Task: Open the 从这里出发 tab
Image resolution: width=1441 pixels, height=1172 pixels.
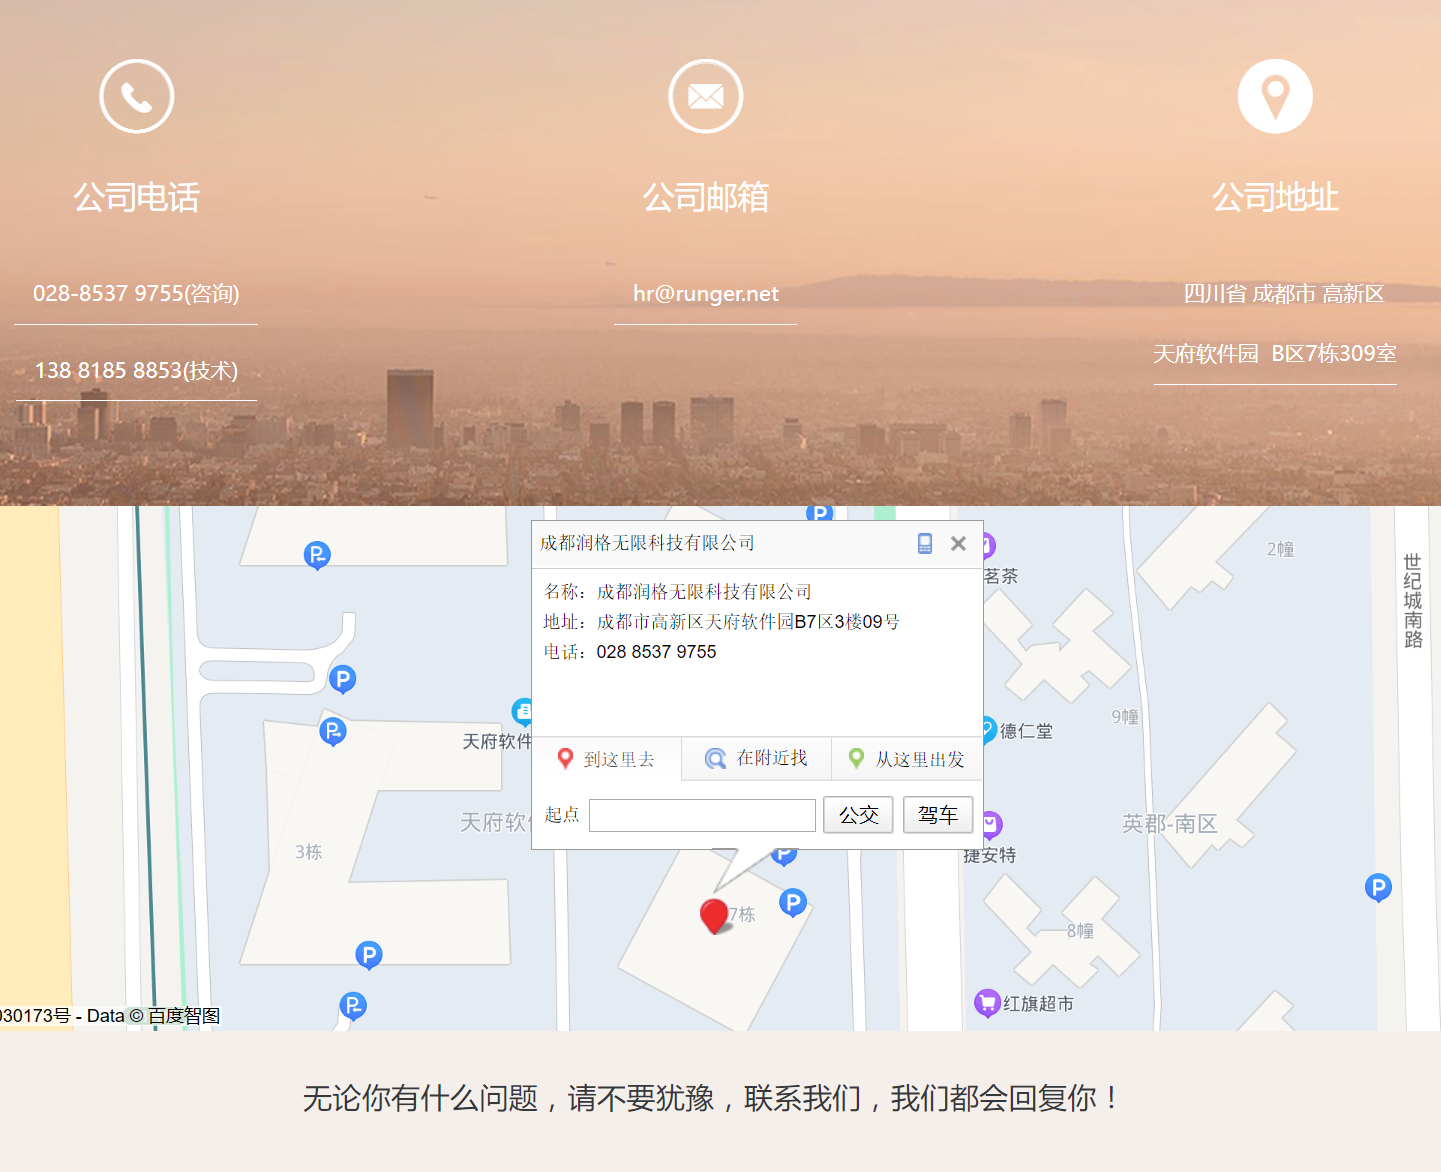Action: click(x=907, y=759)
